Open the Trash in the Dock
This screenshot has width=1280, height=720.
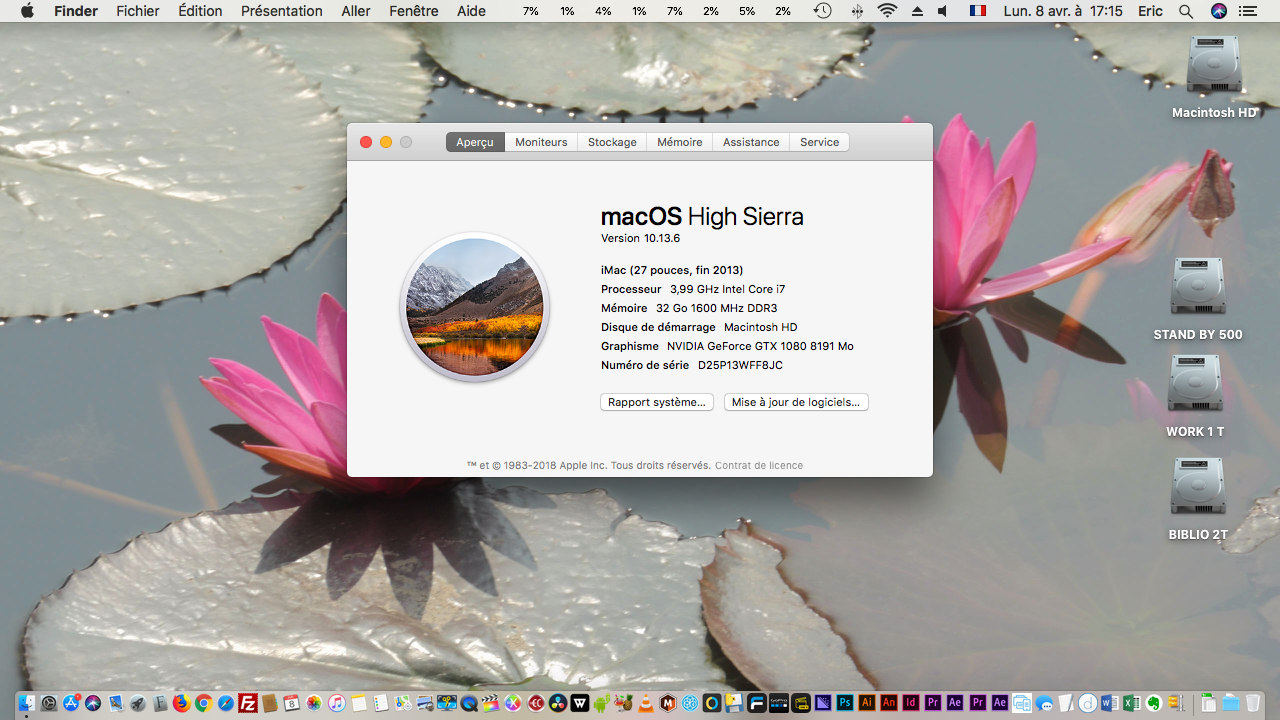pyautogui.click(x=1253, y=703)
